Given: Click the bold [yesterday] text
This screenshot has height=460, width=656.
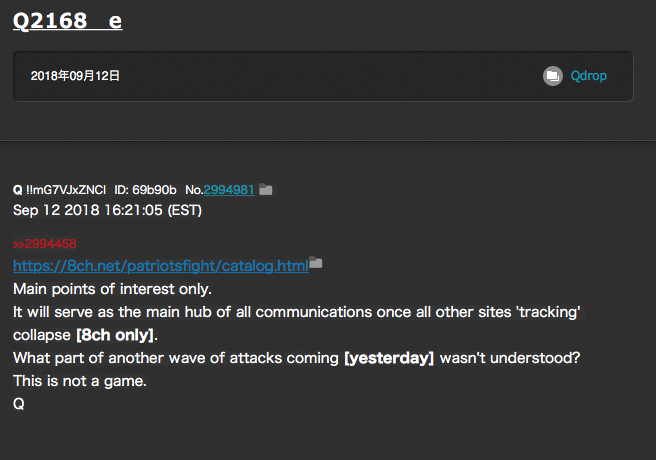Looking at the screenshot, I should click(x=388, y=358).
